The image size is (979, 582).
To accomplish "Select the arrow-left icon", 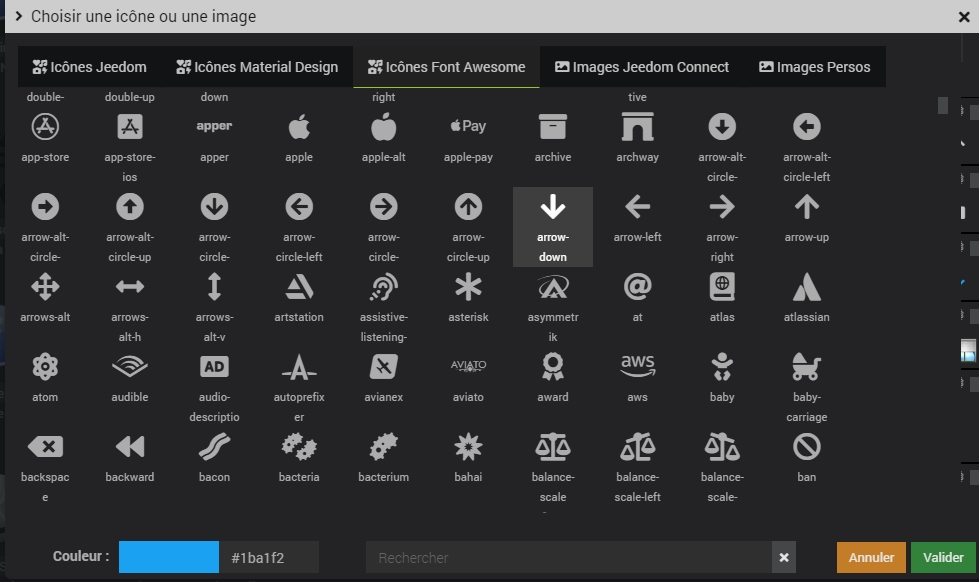I will (x=637, y=207).
